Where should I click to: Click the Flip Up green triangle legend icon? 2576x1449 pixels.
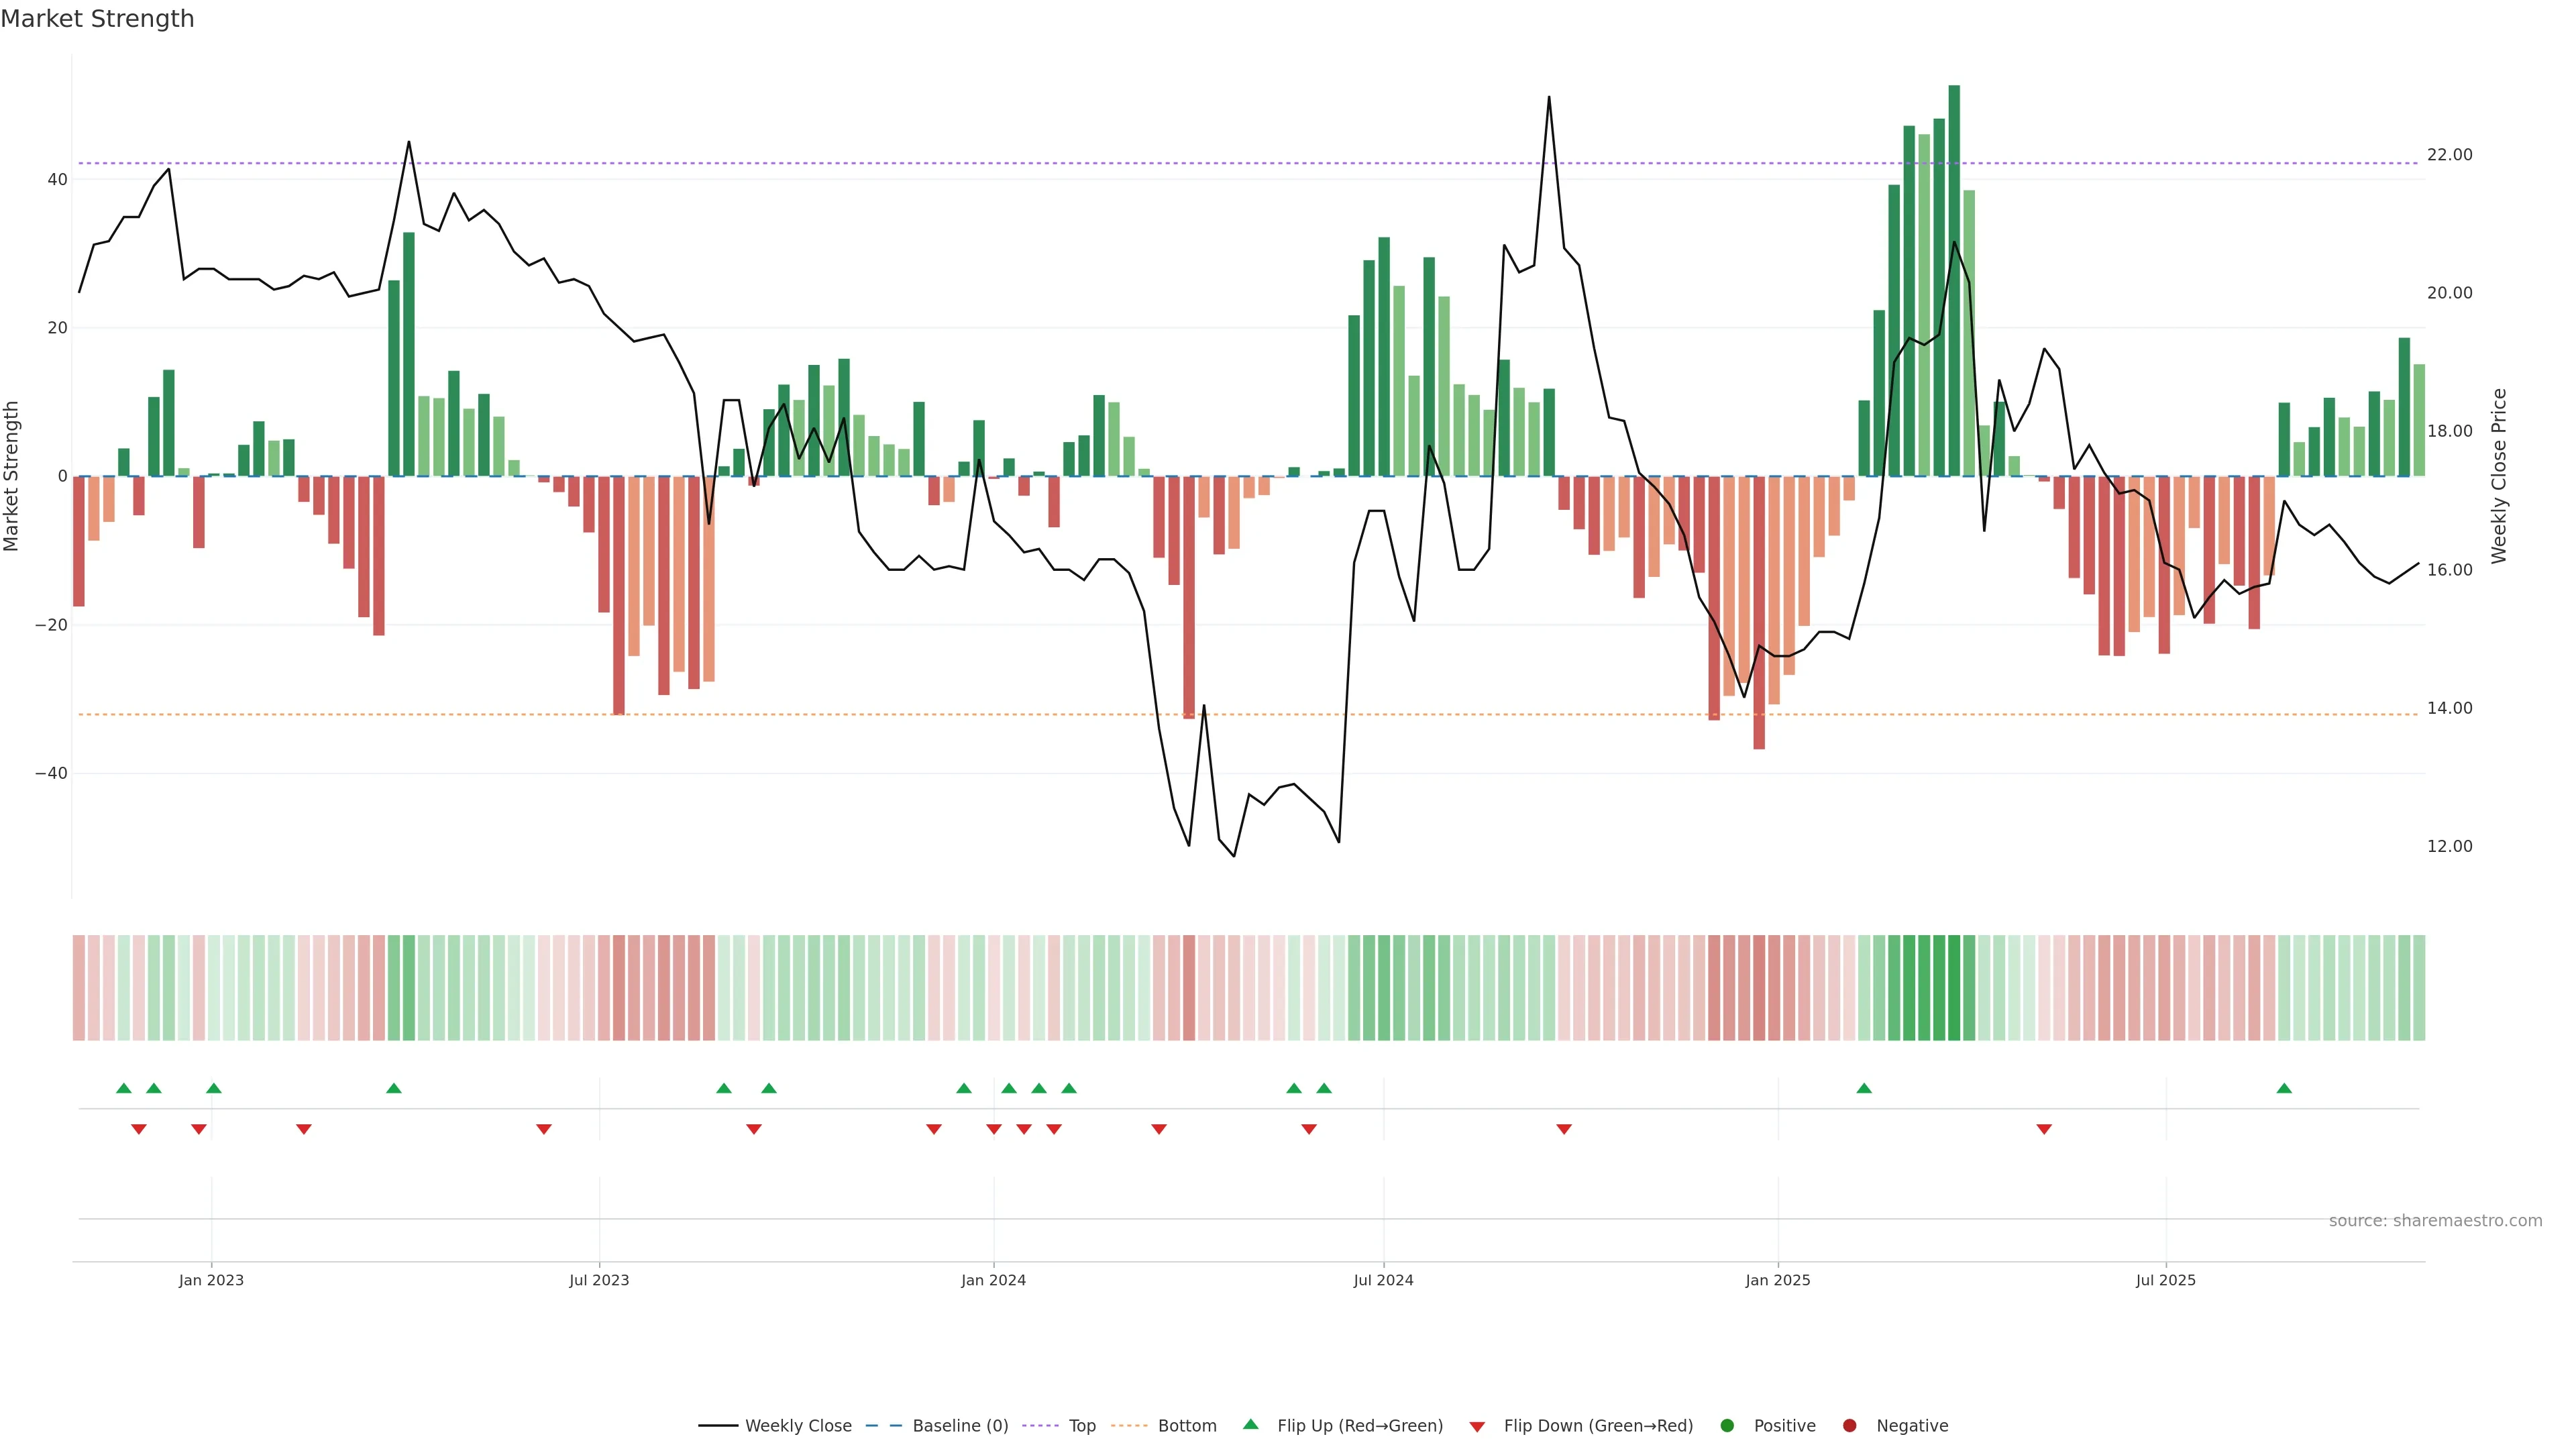[x=1250, y=1425]
